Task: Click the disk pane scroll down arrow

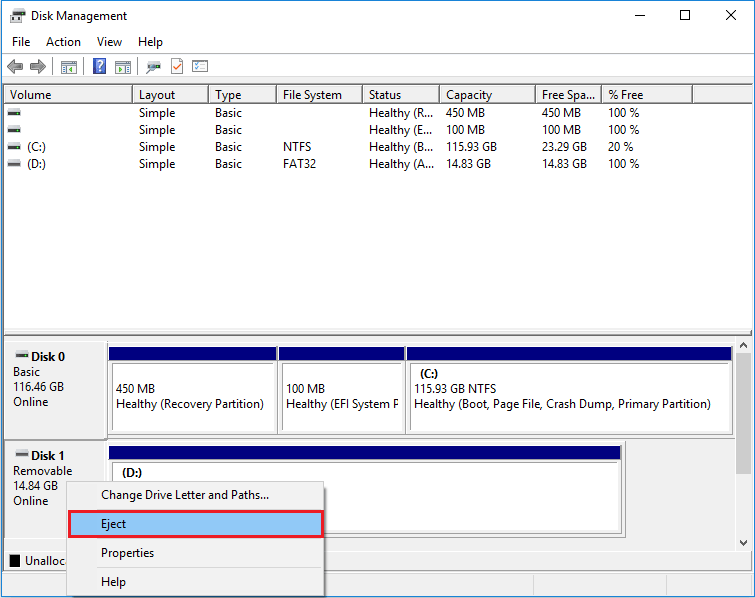Action: 743,543
